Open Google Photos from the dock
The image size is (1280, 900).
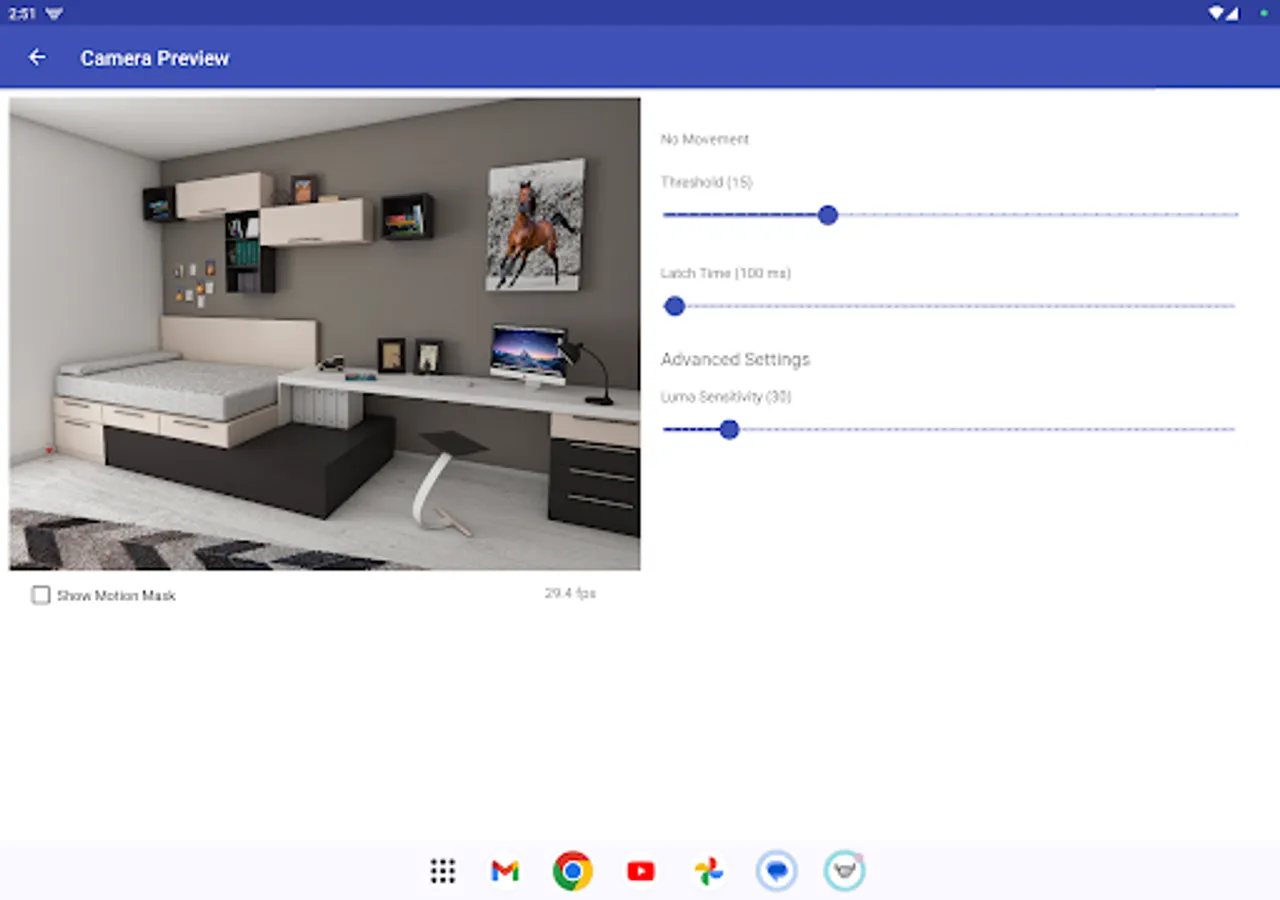pos(708,871)
